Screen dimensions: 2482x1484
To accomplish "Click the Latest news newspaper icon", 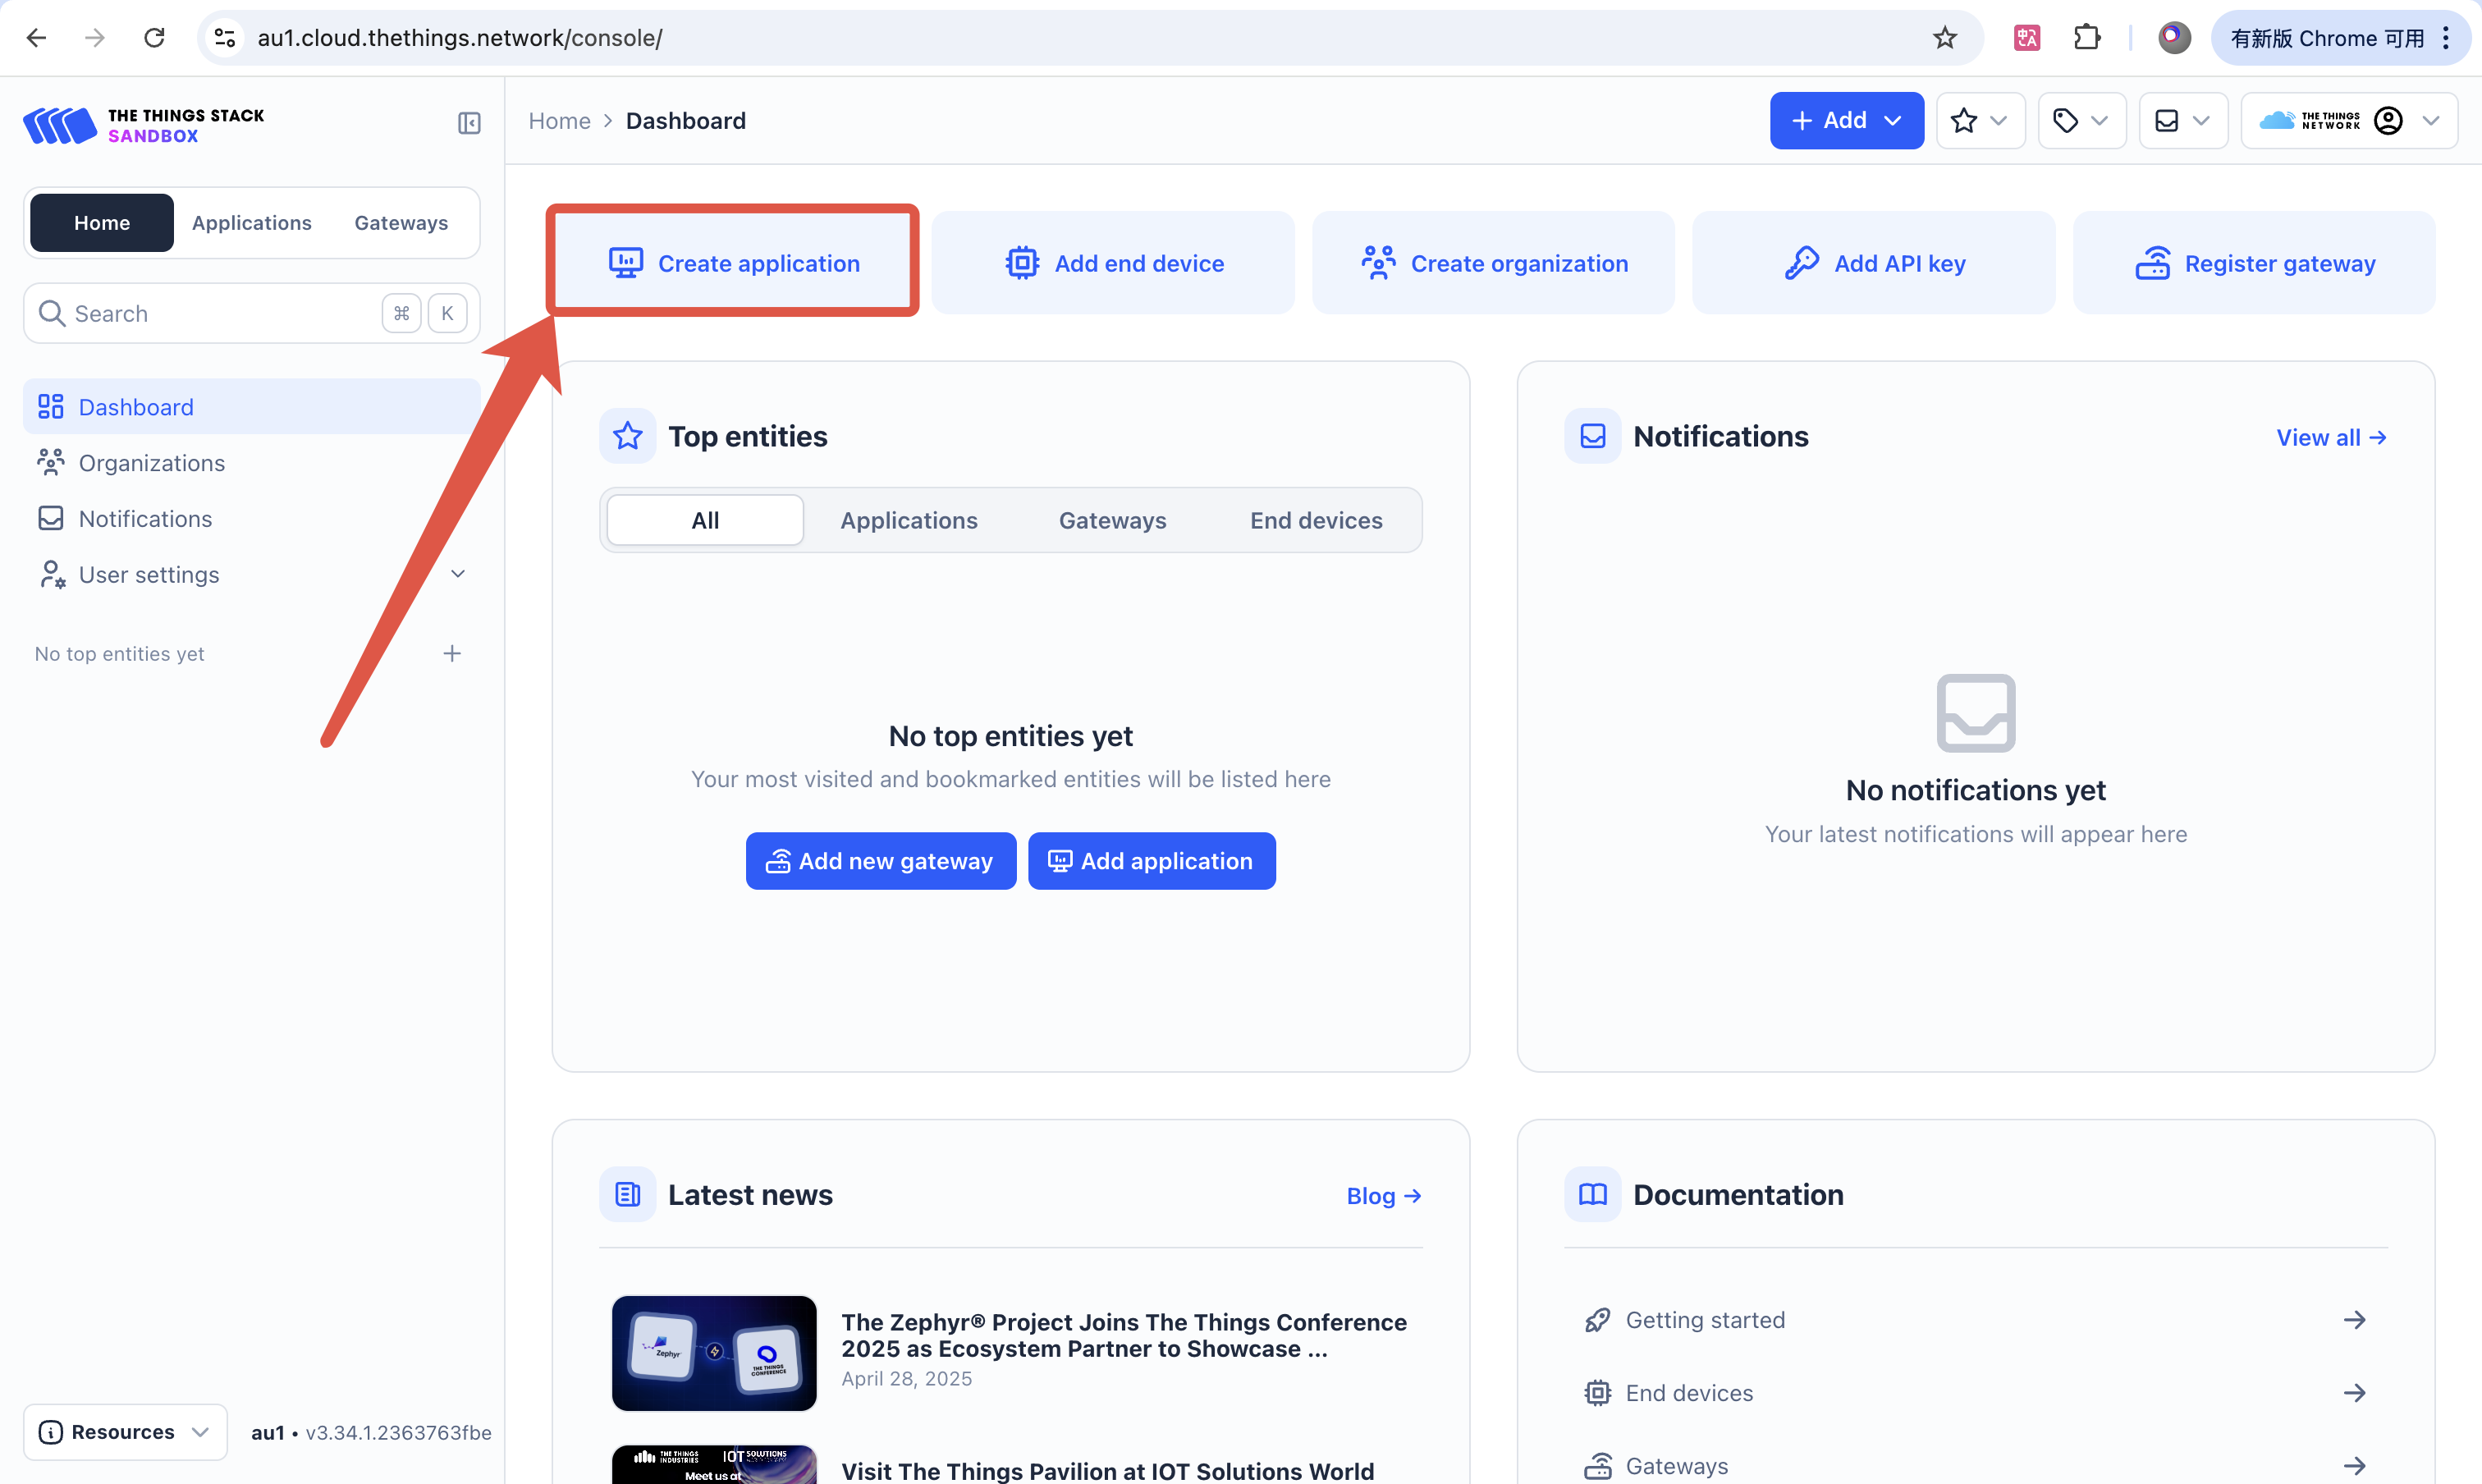I will (x=628, y=1194).
